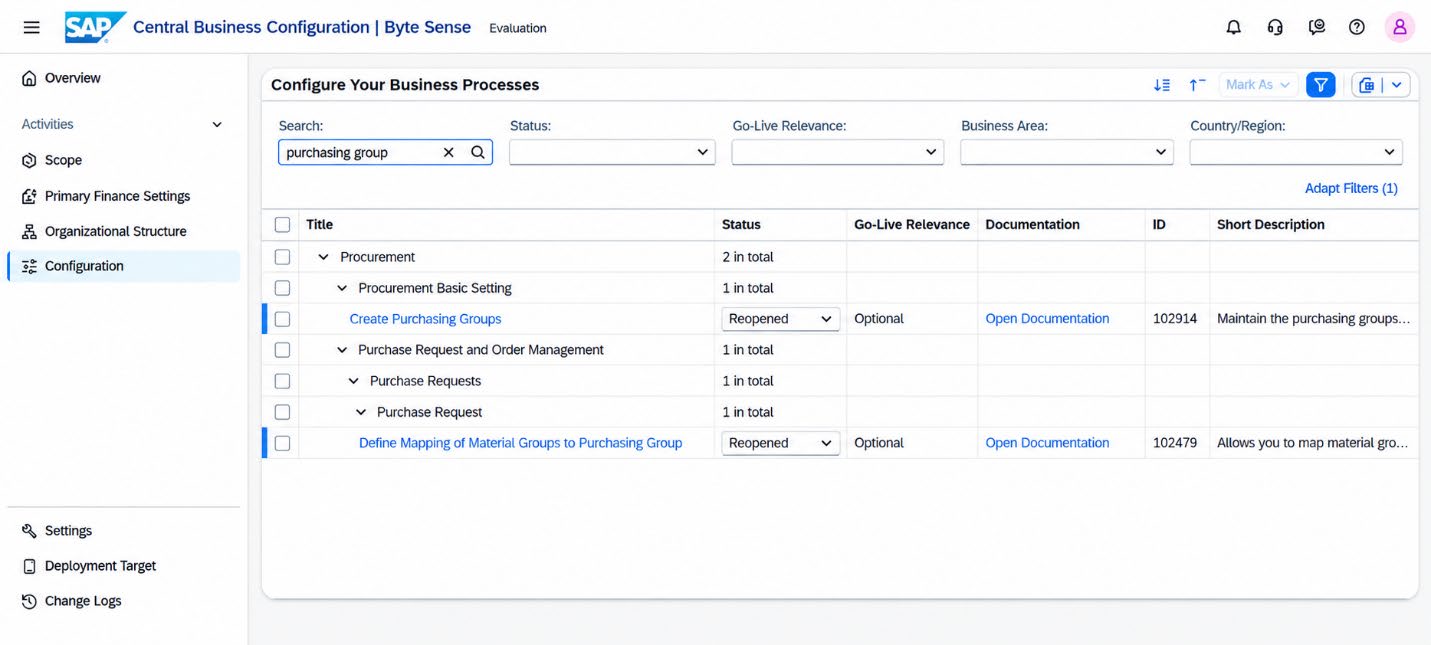The image size is (1431, 645).
Task: Open Define Mapping of Material Groups link
Action: click(x=520, y=443)
